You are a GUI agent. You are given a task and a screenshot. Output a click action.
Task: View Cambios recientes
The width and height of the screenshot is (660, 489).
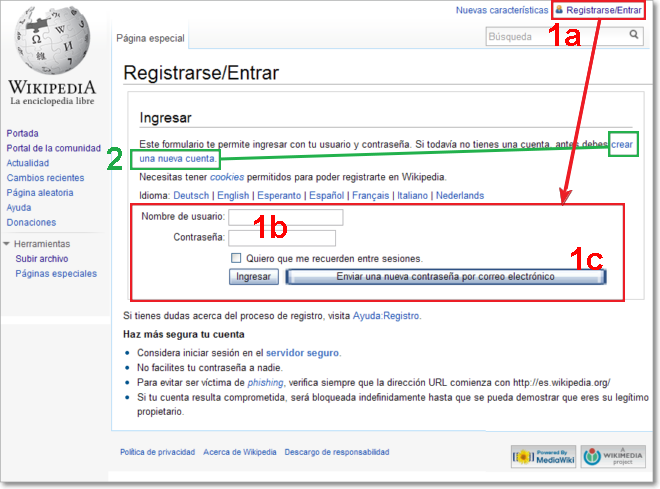(x=45, y=178)
